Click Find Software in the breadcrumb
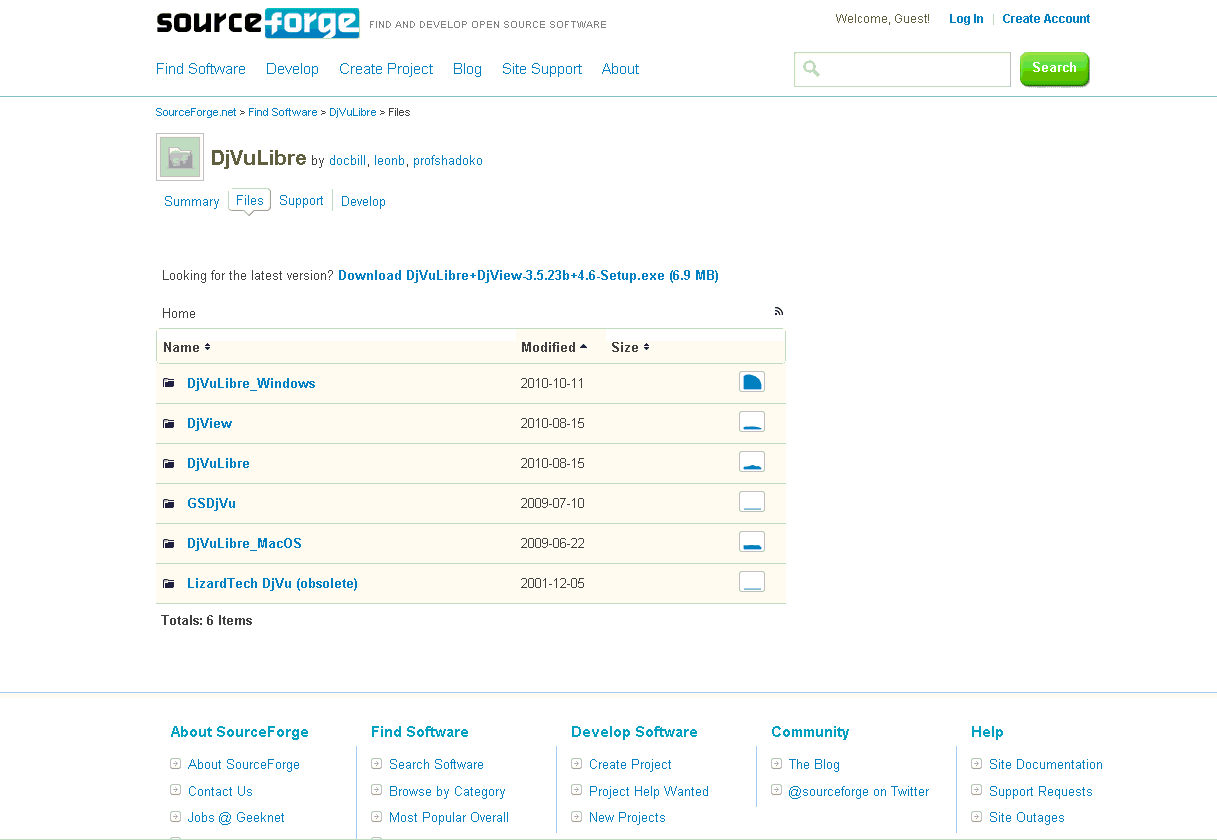The width and height of the screenshot is (1217, 840). coord(283,112)
